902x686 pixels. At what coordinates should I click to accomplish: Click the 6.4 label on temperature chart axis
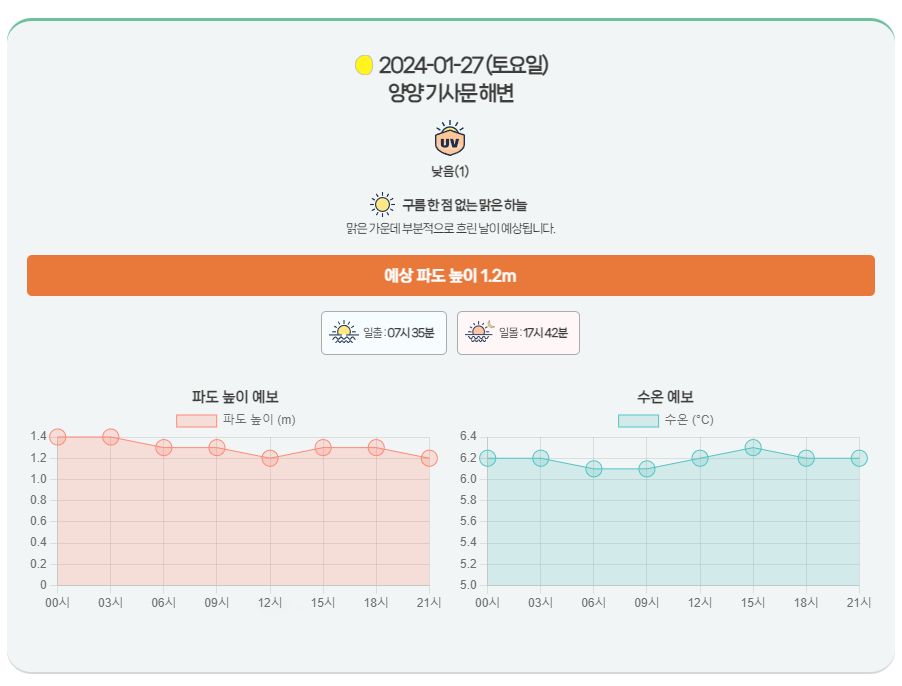(468, 436)
